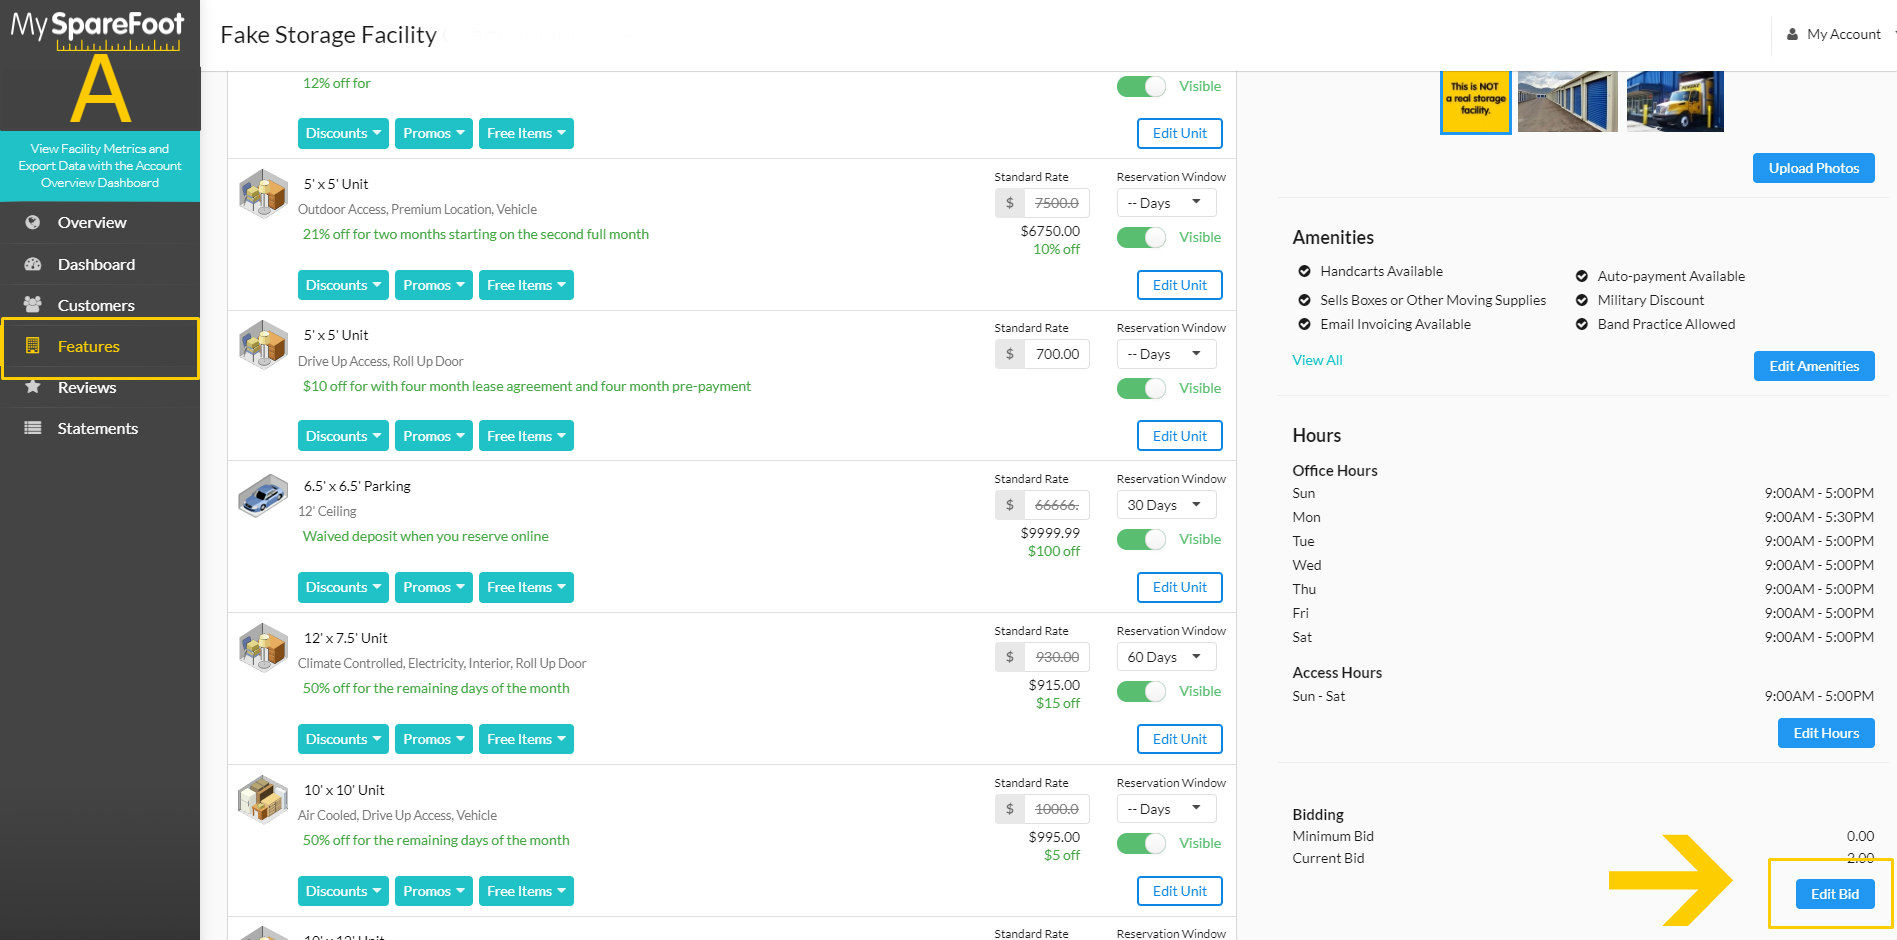Click the Reviews star icon in sidebar

[33, 387]
